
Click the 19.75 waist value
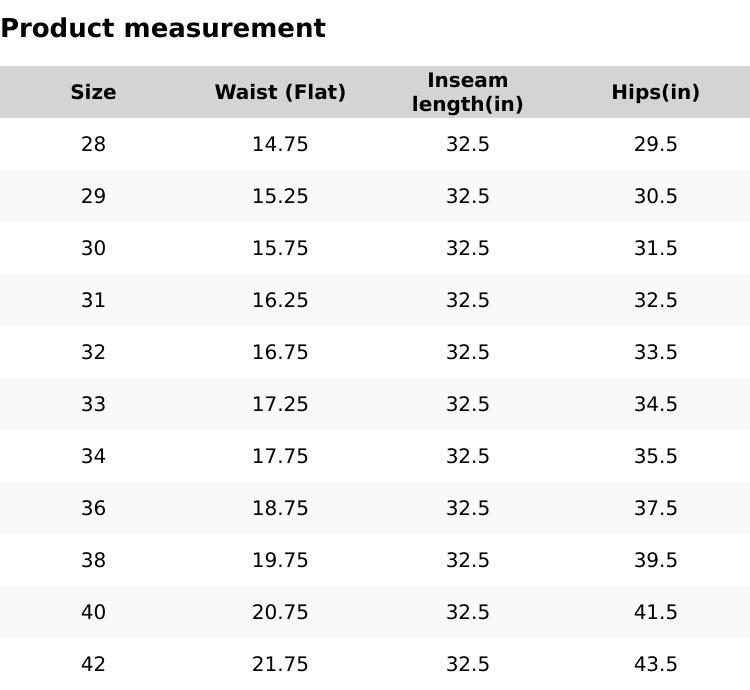pos(280,560)
